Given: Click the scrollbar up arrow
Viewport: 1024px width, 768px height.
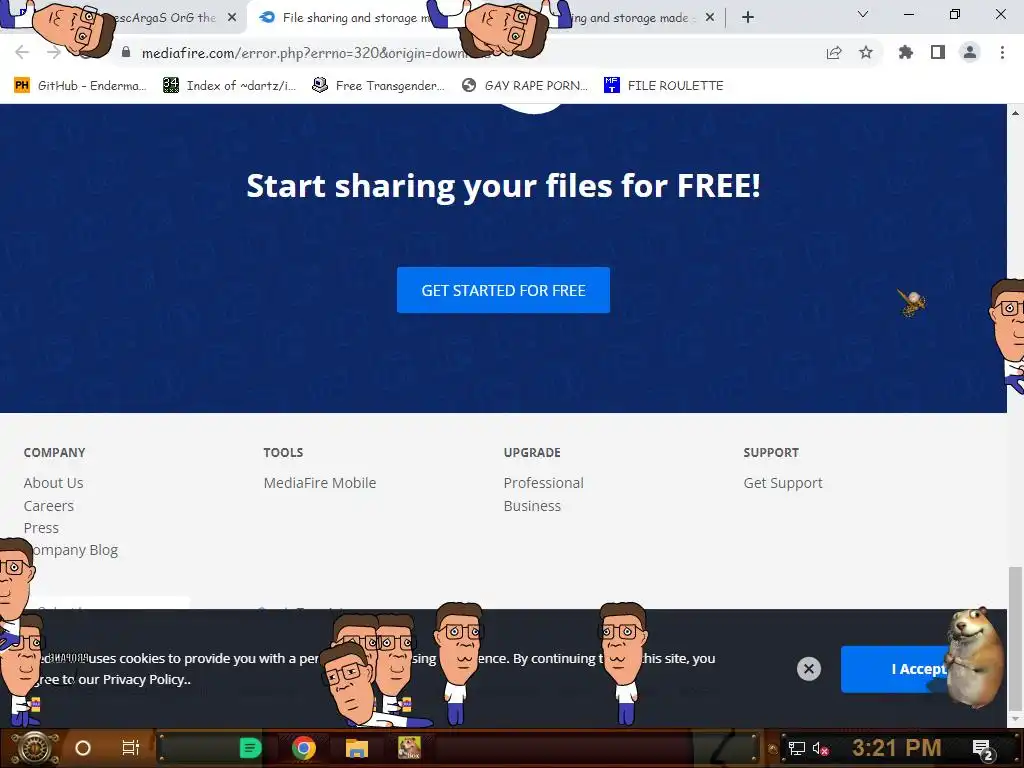Looking at the screenshot, I should (x=1015, y=113).
